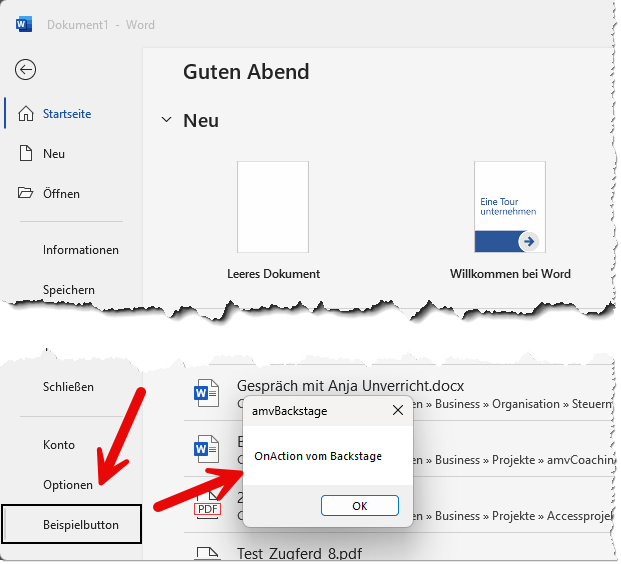
Task: Choose Schließen in backstage menu
Action: point(68,387)
